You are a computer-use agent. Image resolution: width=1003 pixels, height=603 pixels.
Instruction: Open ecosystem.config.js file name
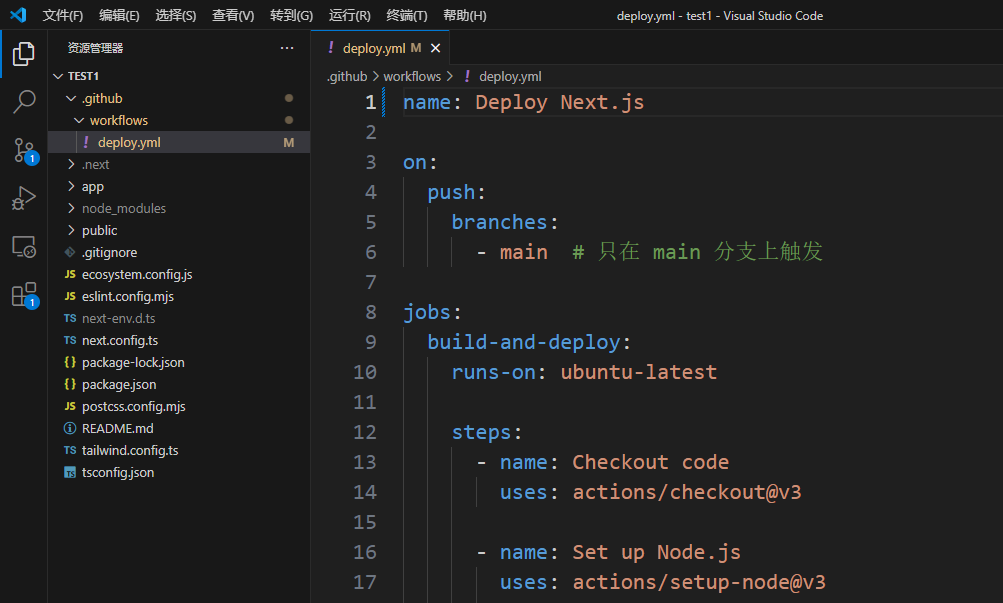137,274
